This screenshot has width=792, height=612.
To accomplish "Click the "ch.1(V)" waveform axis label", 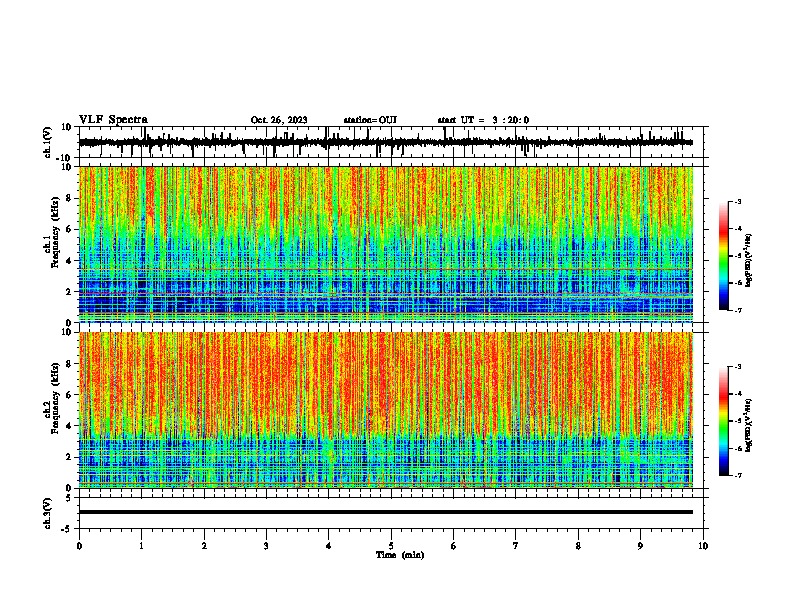I will point(48,142).
